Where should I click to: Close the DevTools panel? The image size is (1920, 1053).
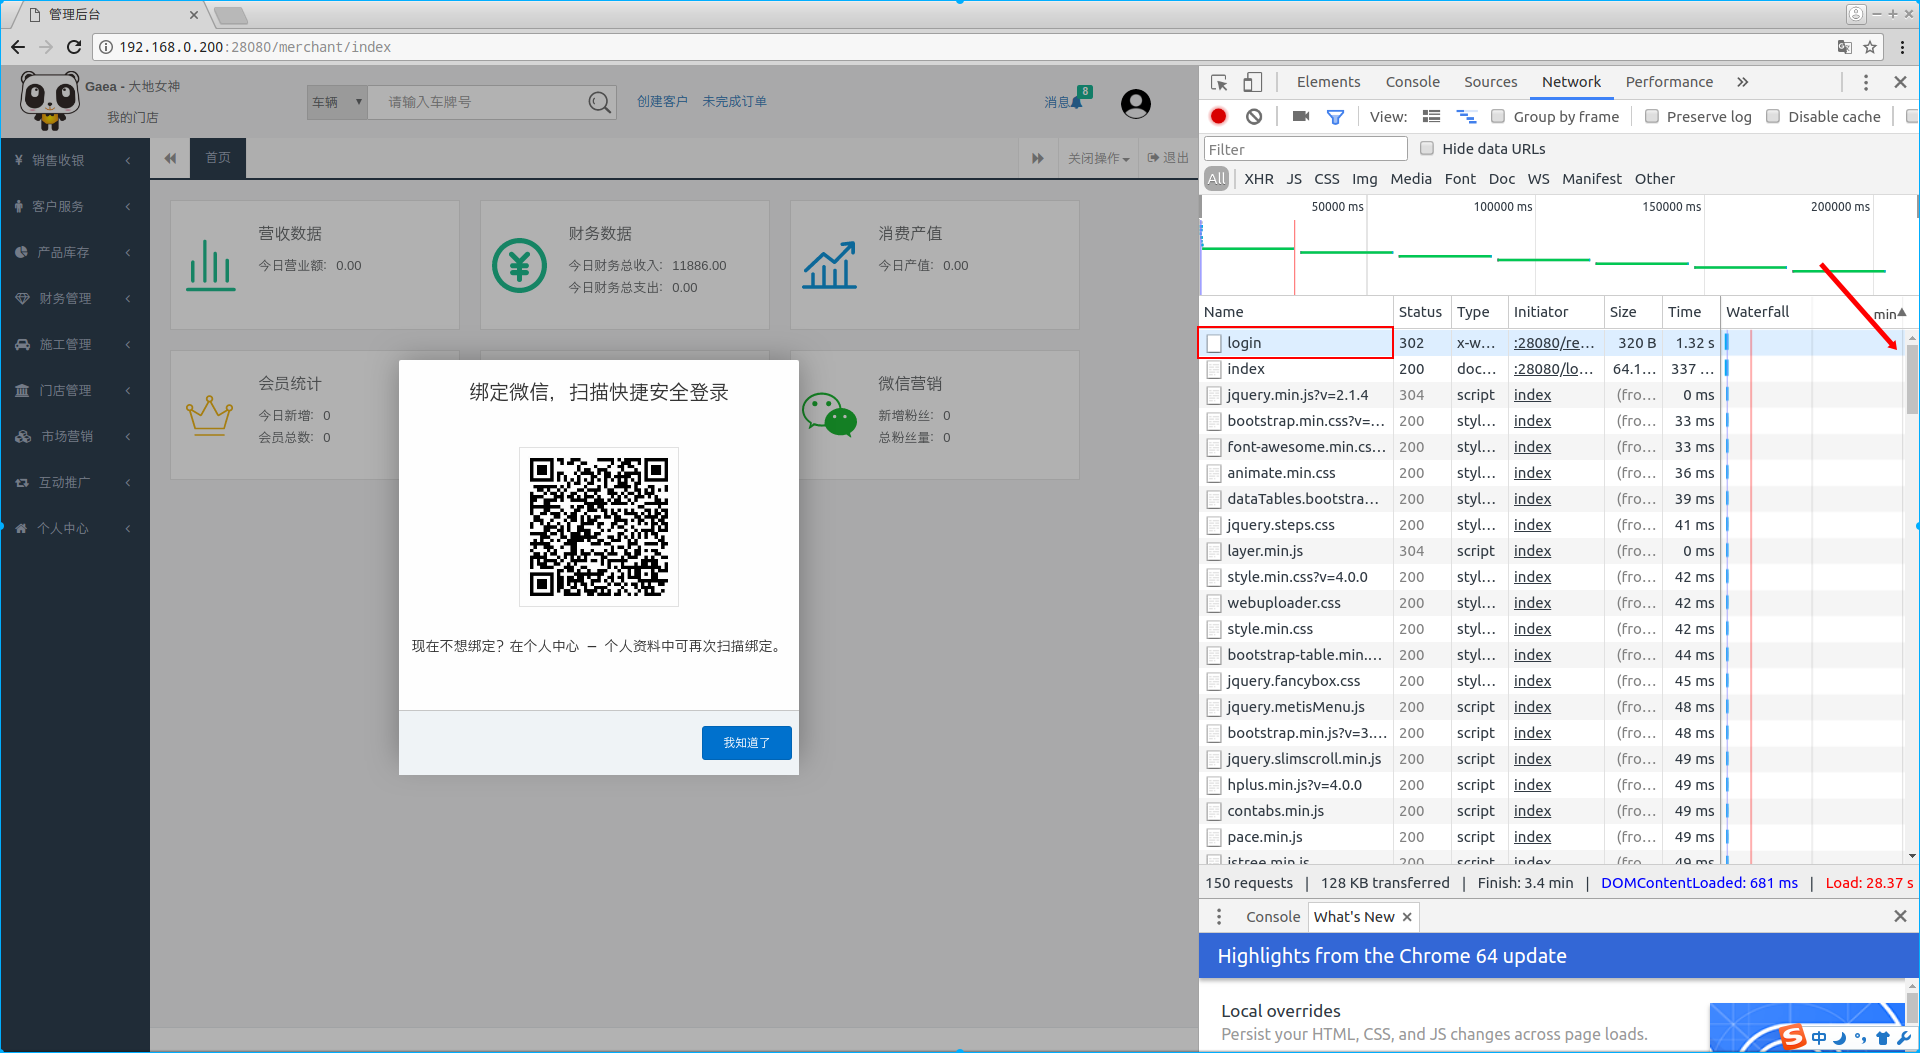point(1900,82)
